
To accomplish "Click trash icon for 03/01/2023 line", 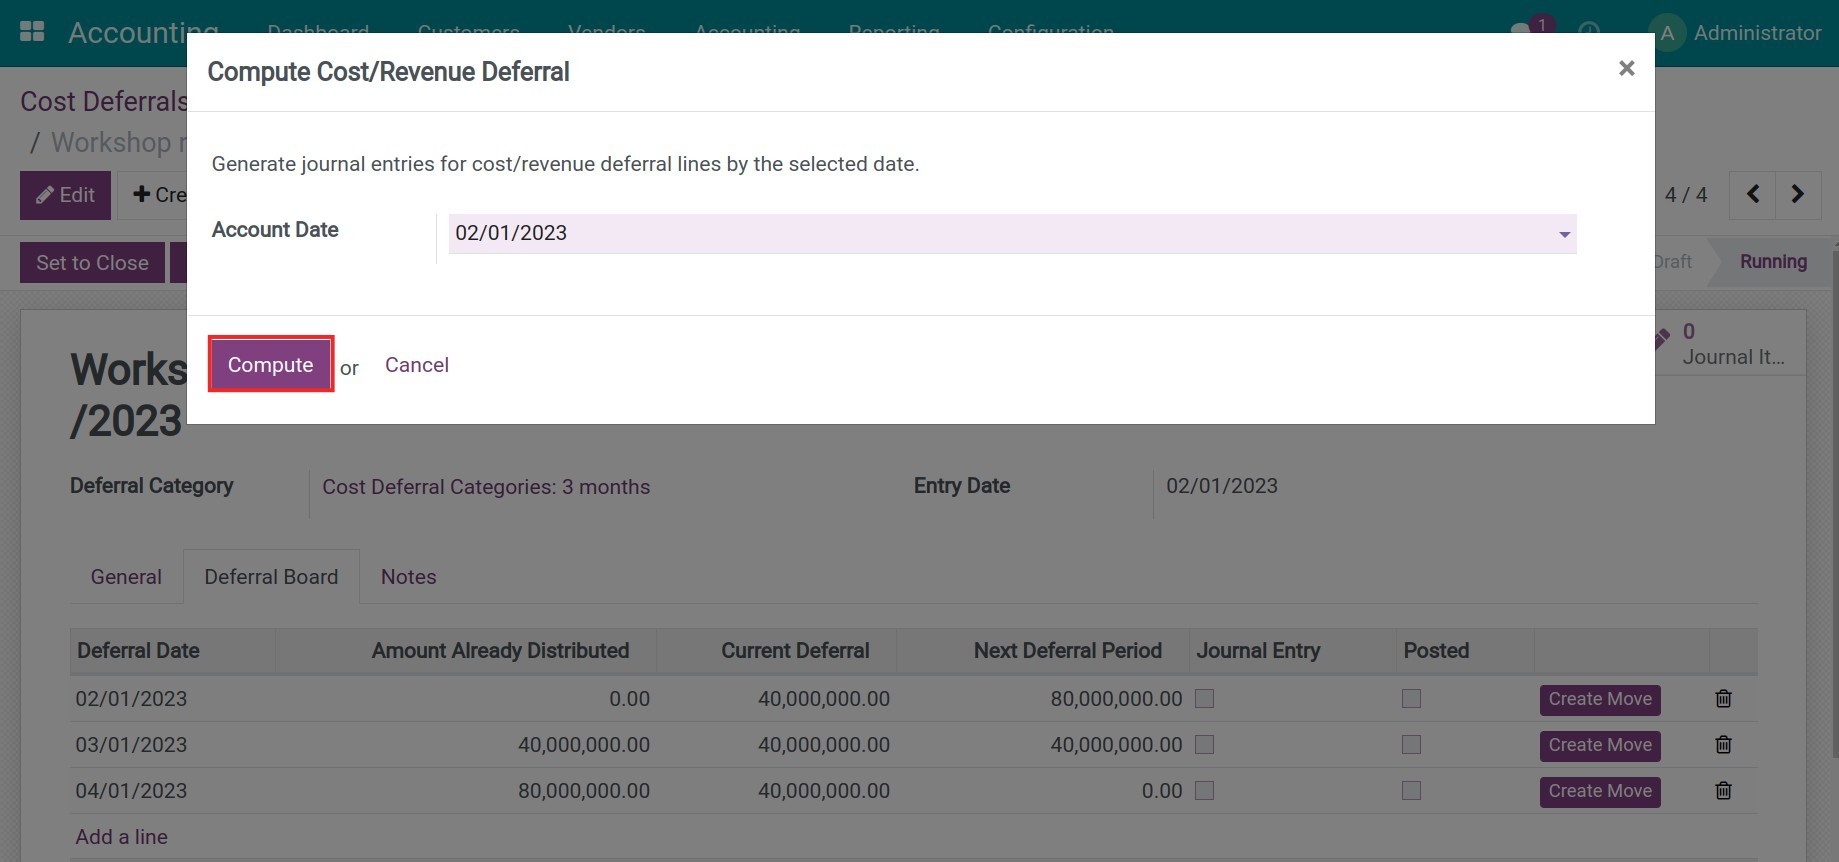I will point(1723,745).
